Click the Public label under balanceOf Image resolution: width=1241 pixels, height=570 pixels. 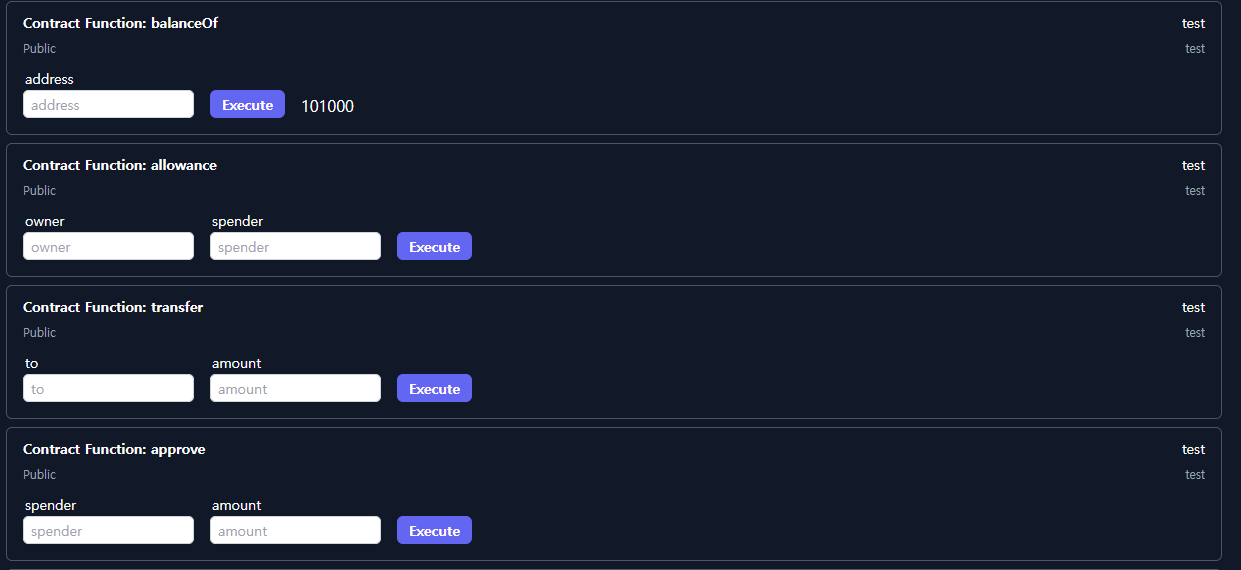tap(40, 48)
